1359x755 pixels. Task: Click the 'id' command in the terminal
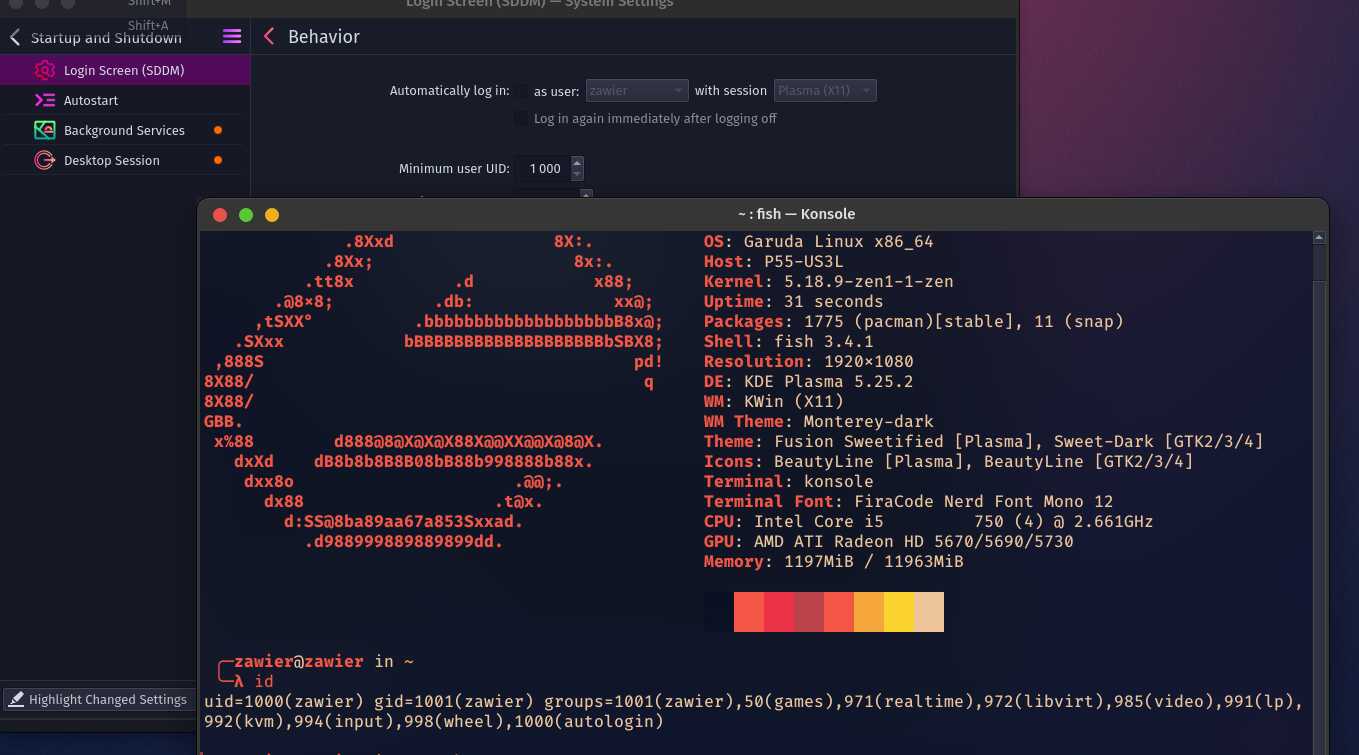[x=263, y=682]
